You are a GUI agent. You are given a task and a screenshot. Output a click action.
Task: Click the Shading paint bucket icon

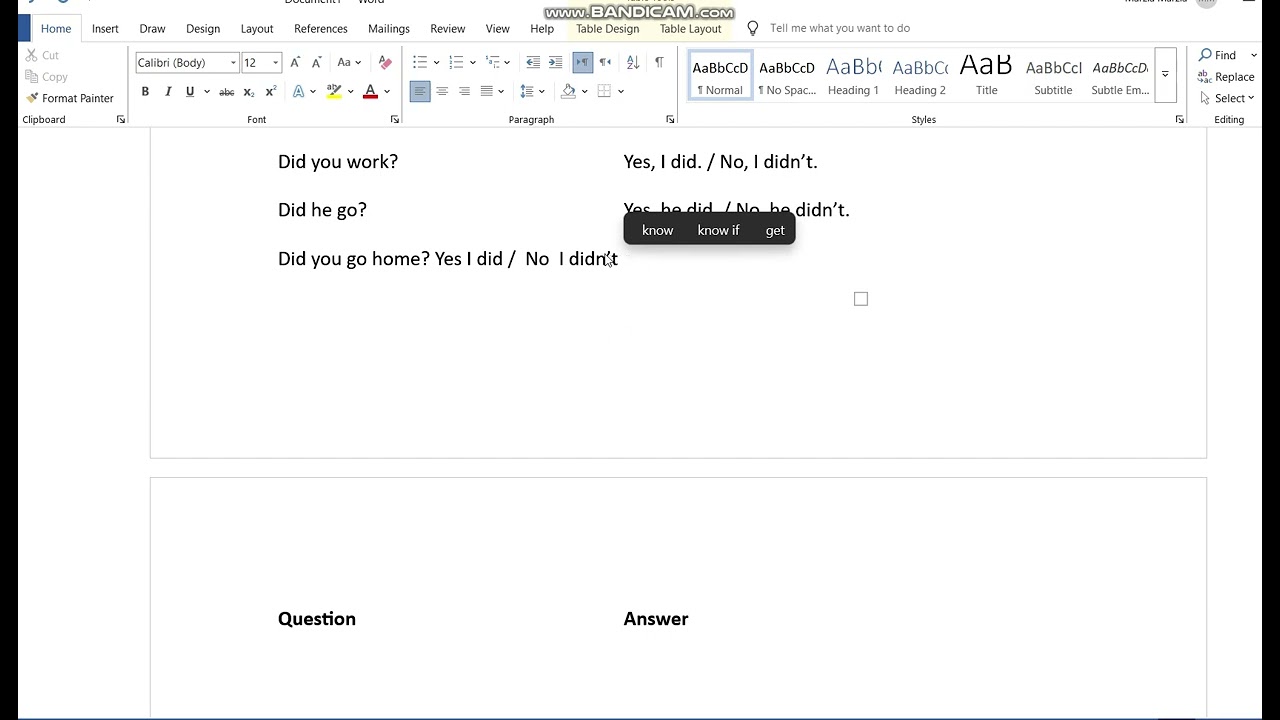tap(568, 91)
